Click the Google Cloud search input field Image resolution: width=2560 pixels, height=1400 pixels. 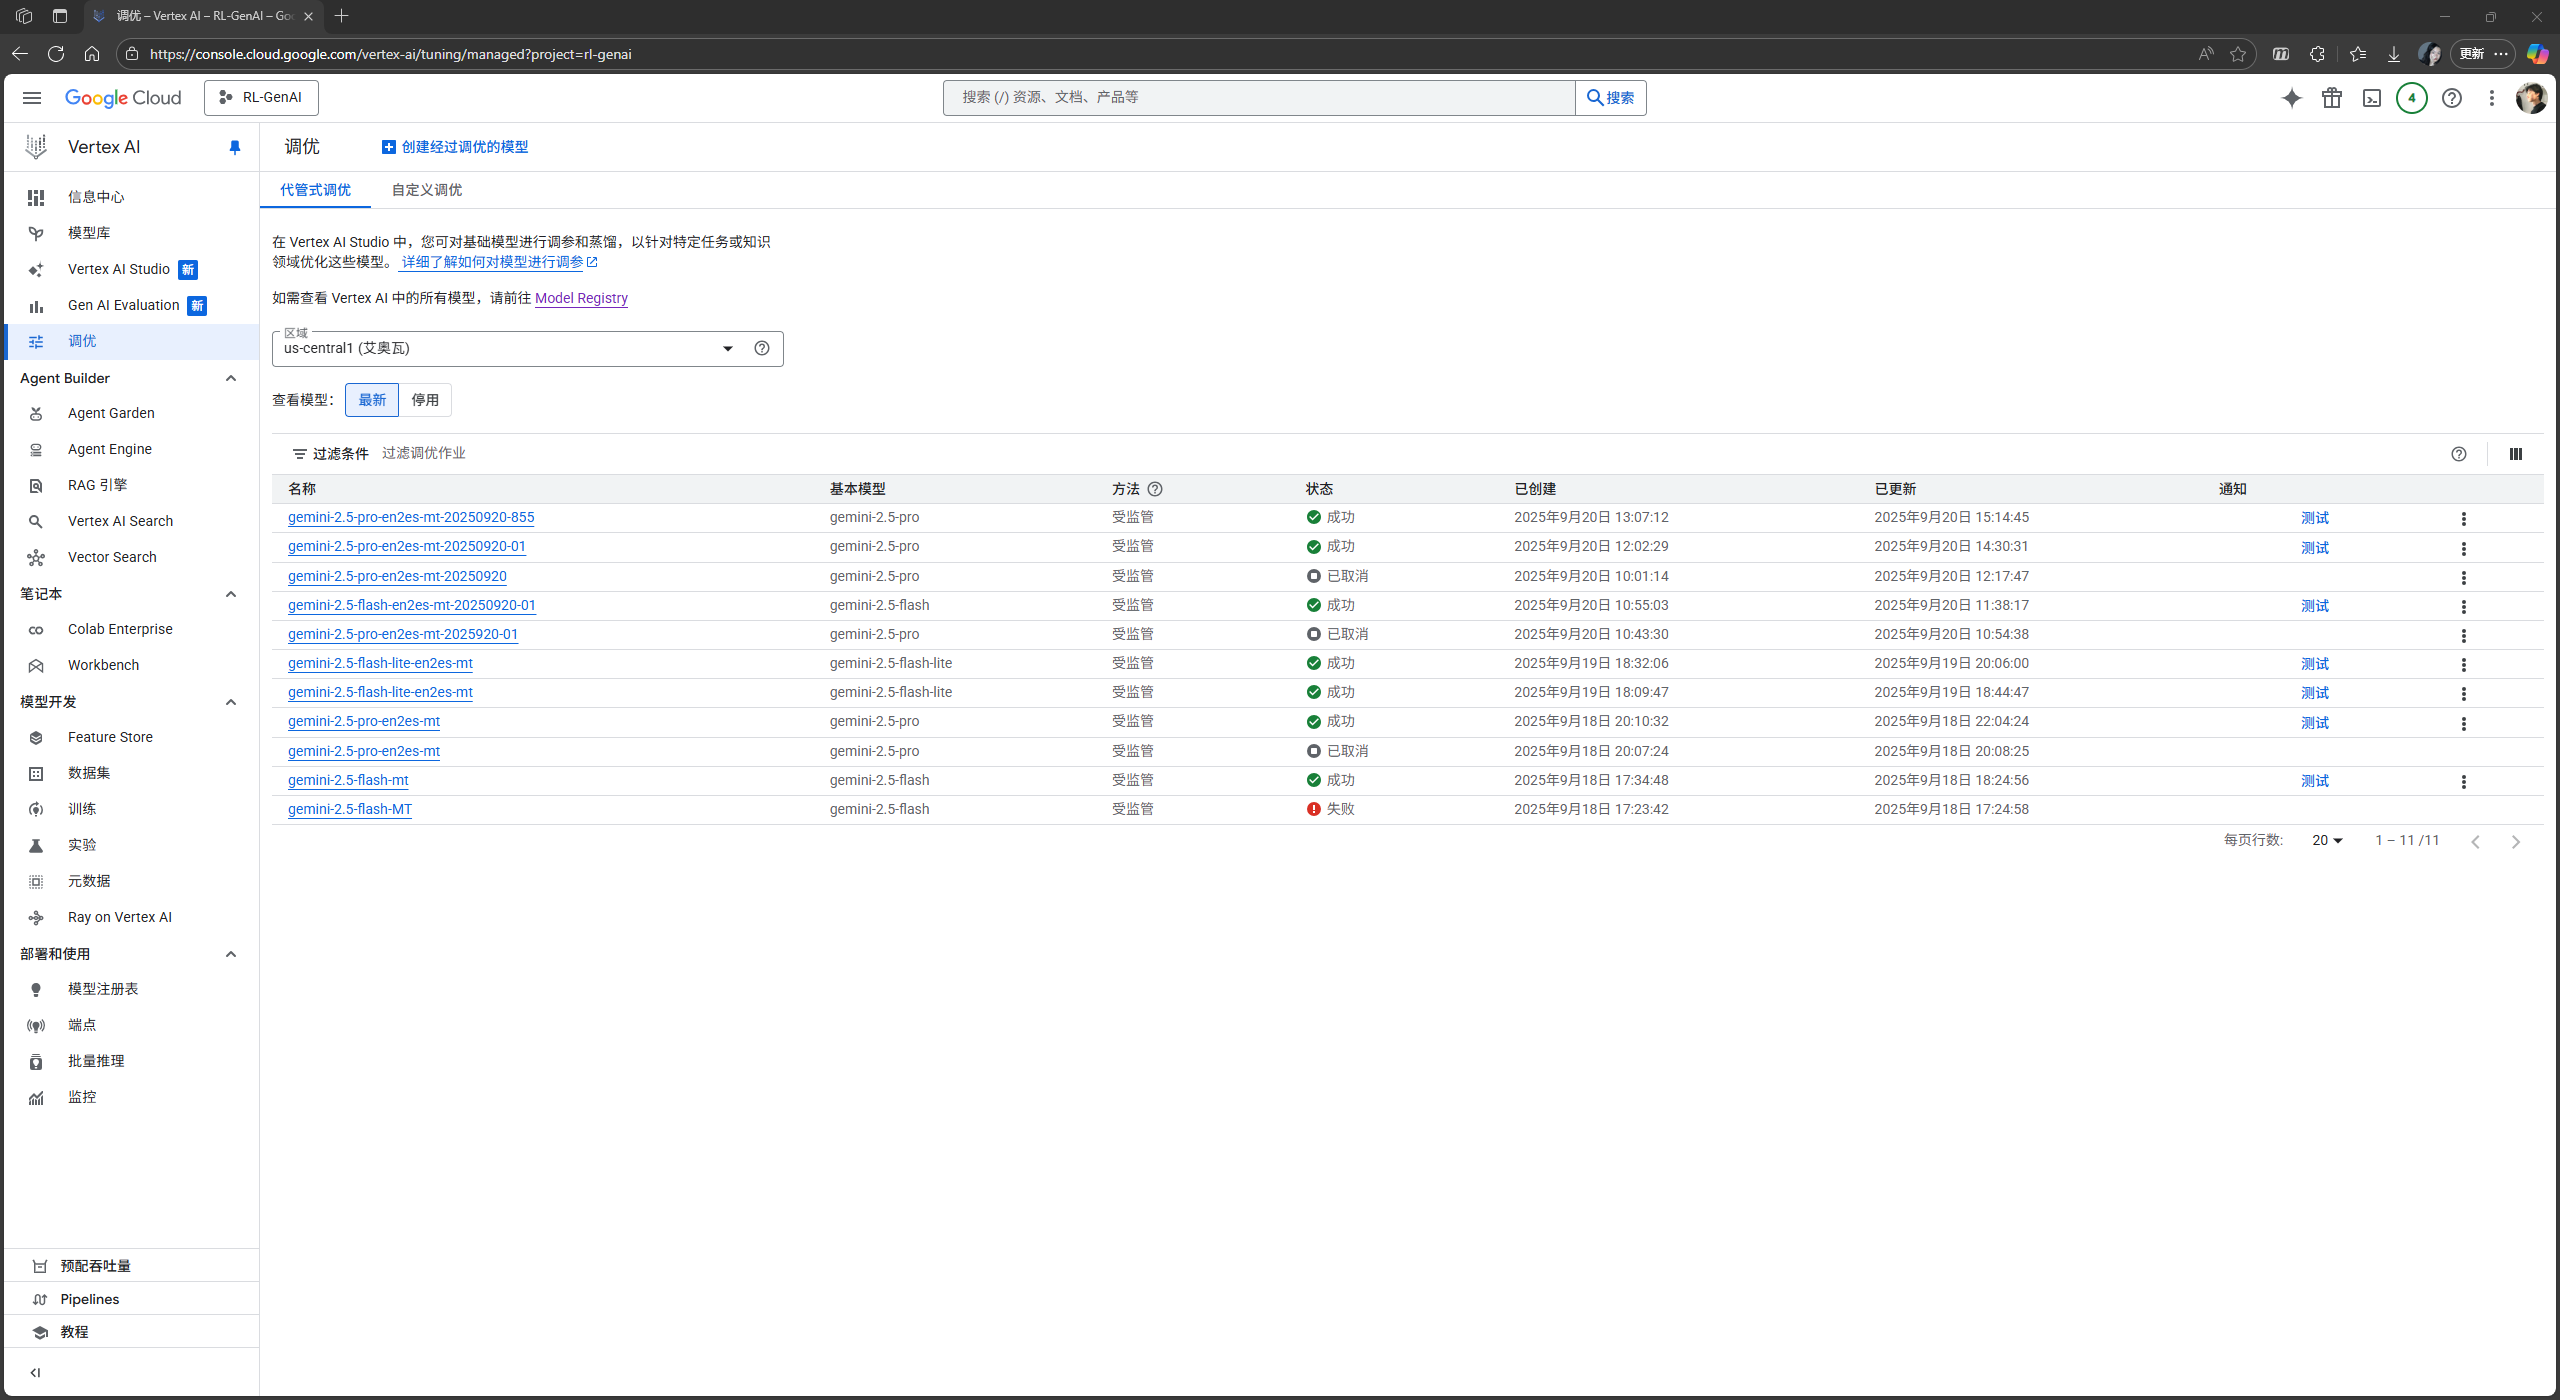point(1258,98)
